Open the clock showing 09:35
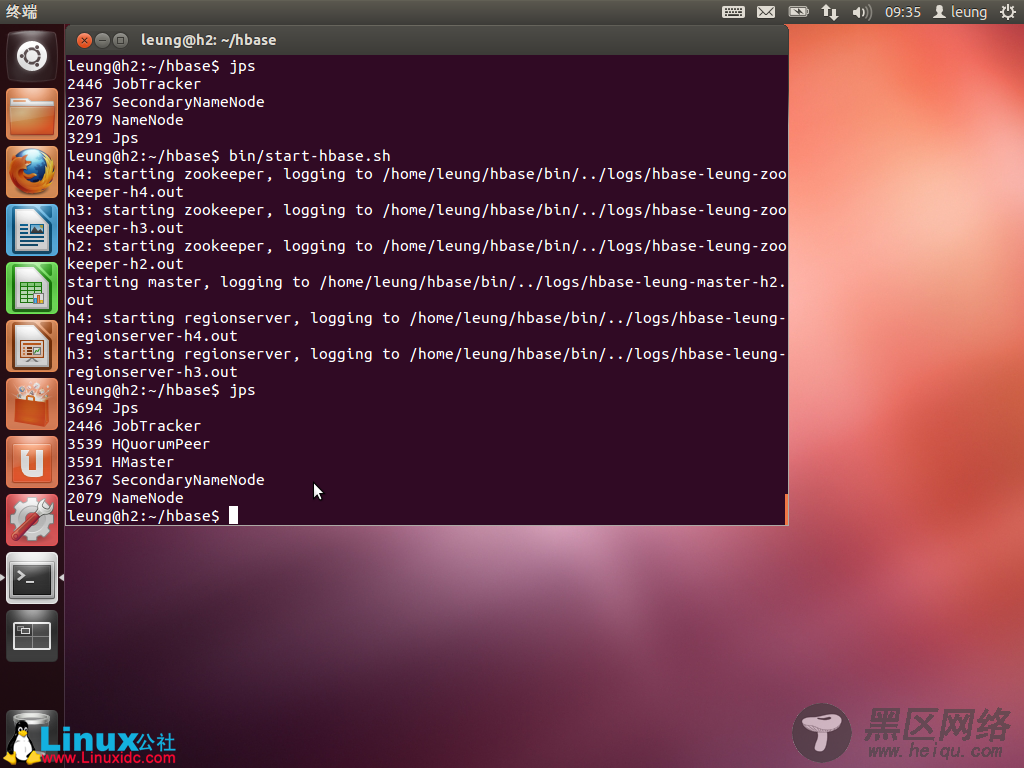This screenshot has width=1024, height=768. tap(903, 12)
